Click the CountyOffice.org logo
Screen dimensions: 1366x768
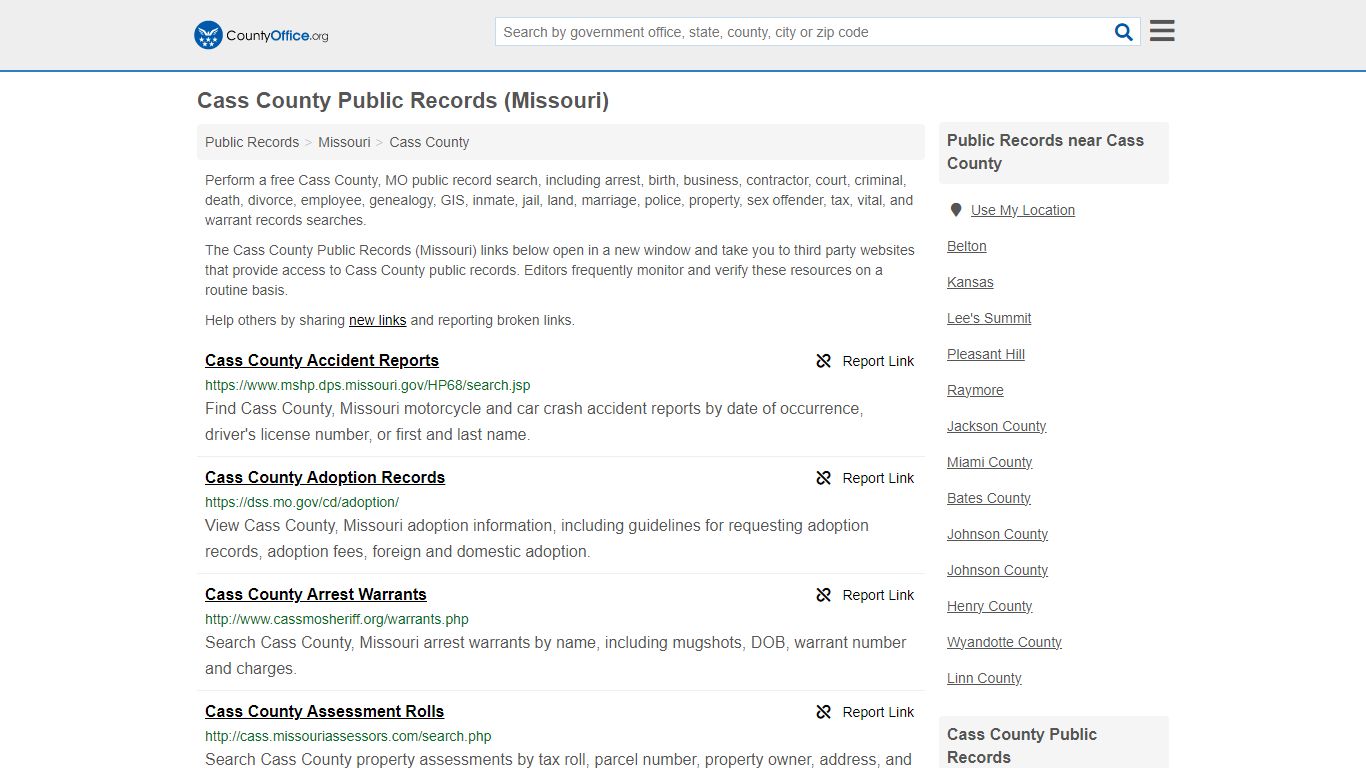(x=261, y=35)
